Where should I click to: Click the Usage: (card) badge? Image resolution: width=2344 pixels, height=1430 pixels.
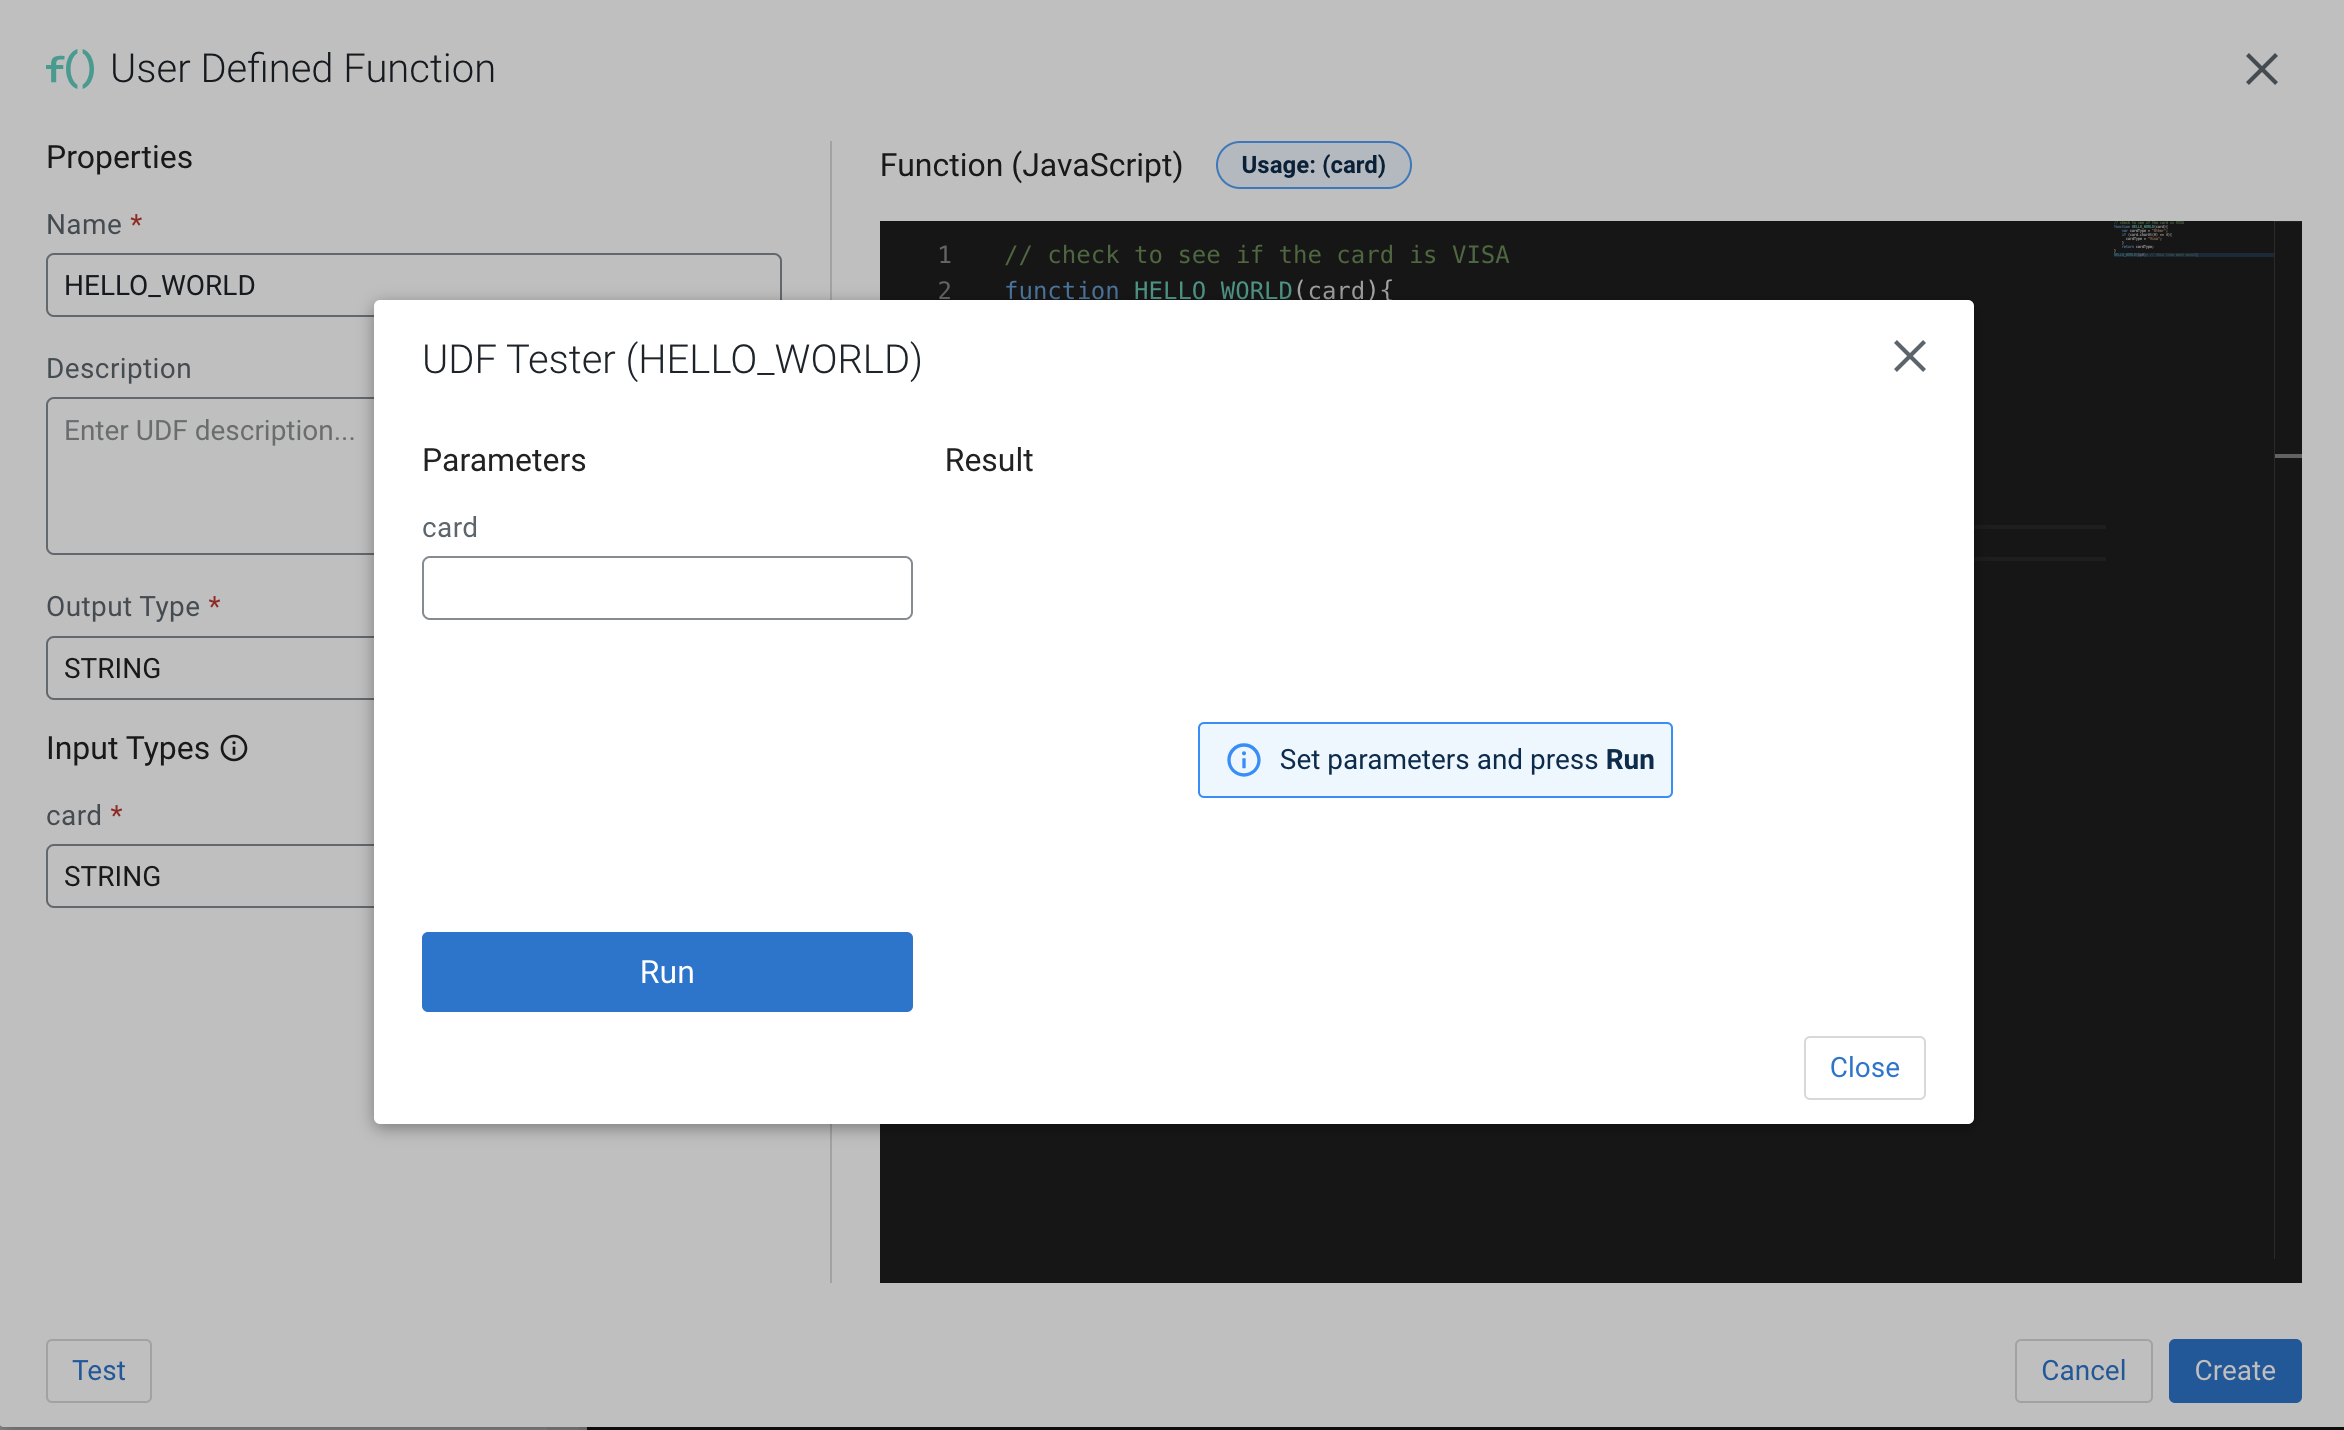click(1313, 165)
